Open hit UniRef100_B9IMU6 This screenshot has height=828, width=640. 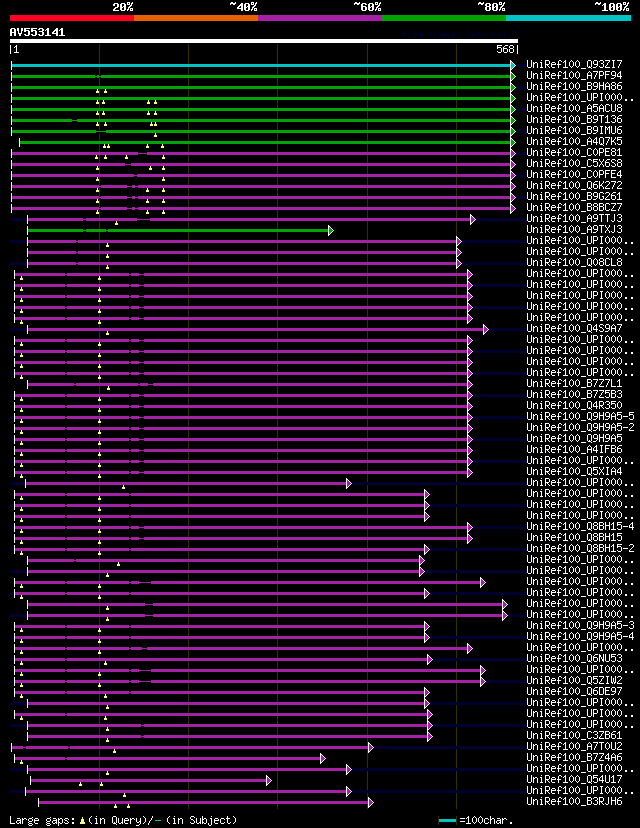coord(574,130)
